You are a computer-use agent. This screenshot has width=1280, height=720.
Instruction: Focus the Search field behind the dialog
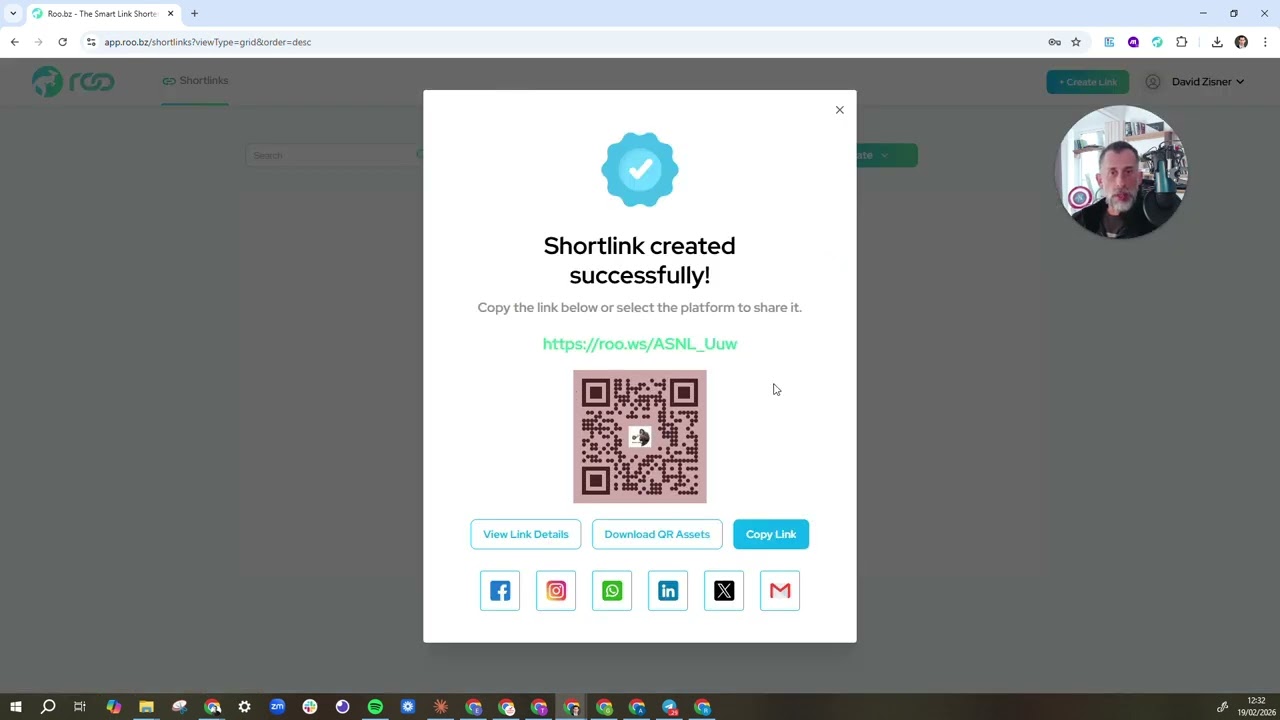click(x=335, y=155)
